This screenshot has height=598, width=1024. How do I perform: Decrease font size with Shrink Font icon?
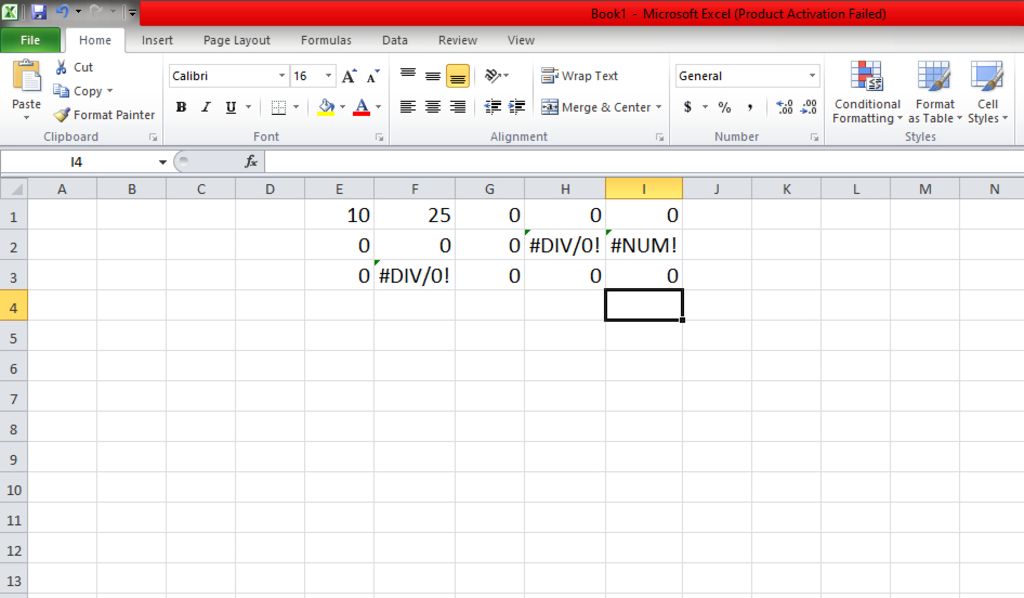pyautogui.click(x=373, y=76)
